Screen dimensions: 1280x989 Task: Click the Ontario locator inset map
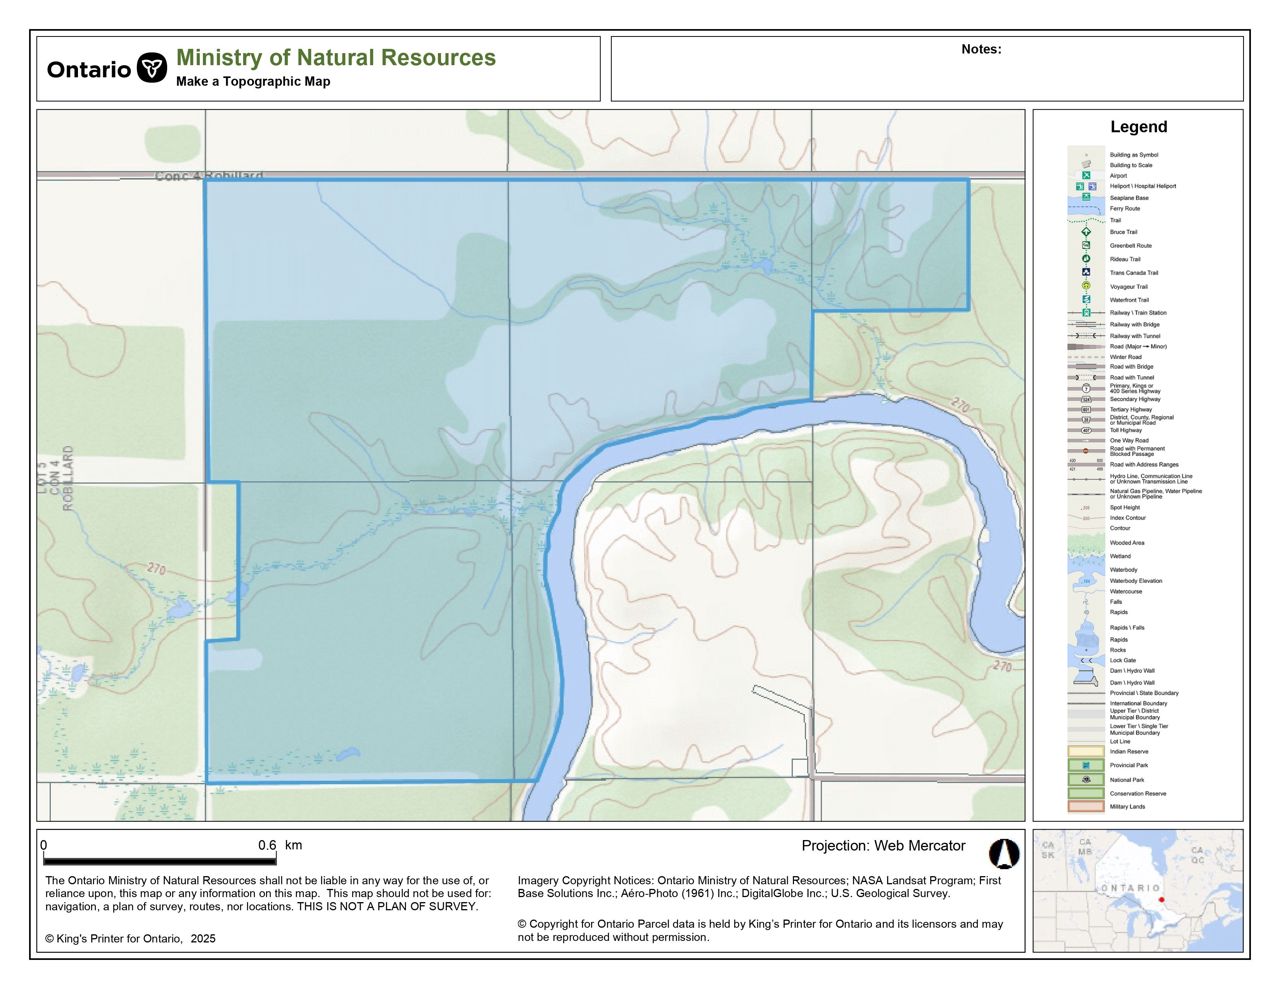(x=1138, y=890)
